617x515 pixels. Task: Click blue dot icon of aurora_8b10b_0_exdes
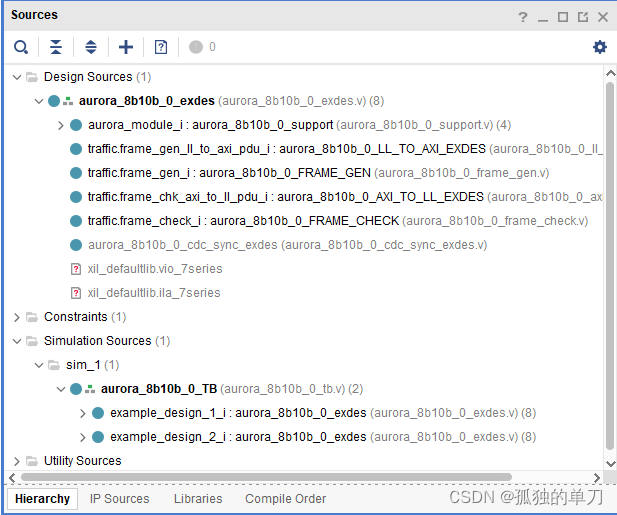tap(54, 101)
